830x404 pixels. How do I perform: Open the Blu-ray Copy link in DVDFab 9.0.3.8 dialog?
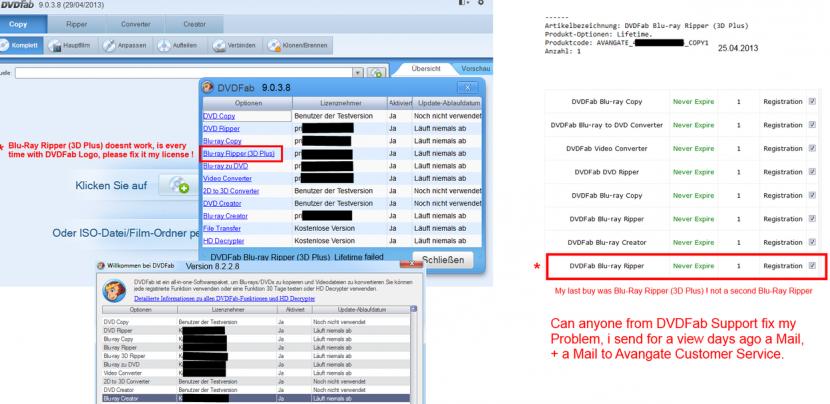tap(222, 141)
